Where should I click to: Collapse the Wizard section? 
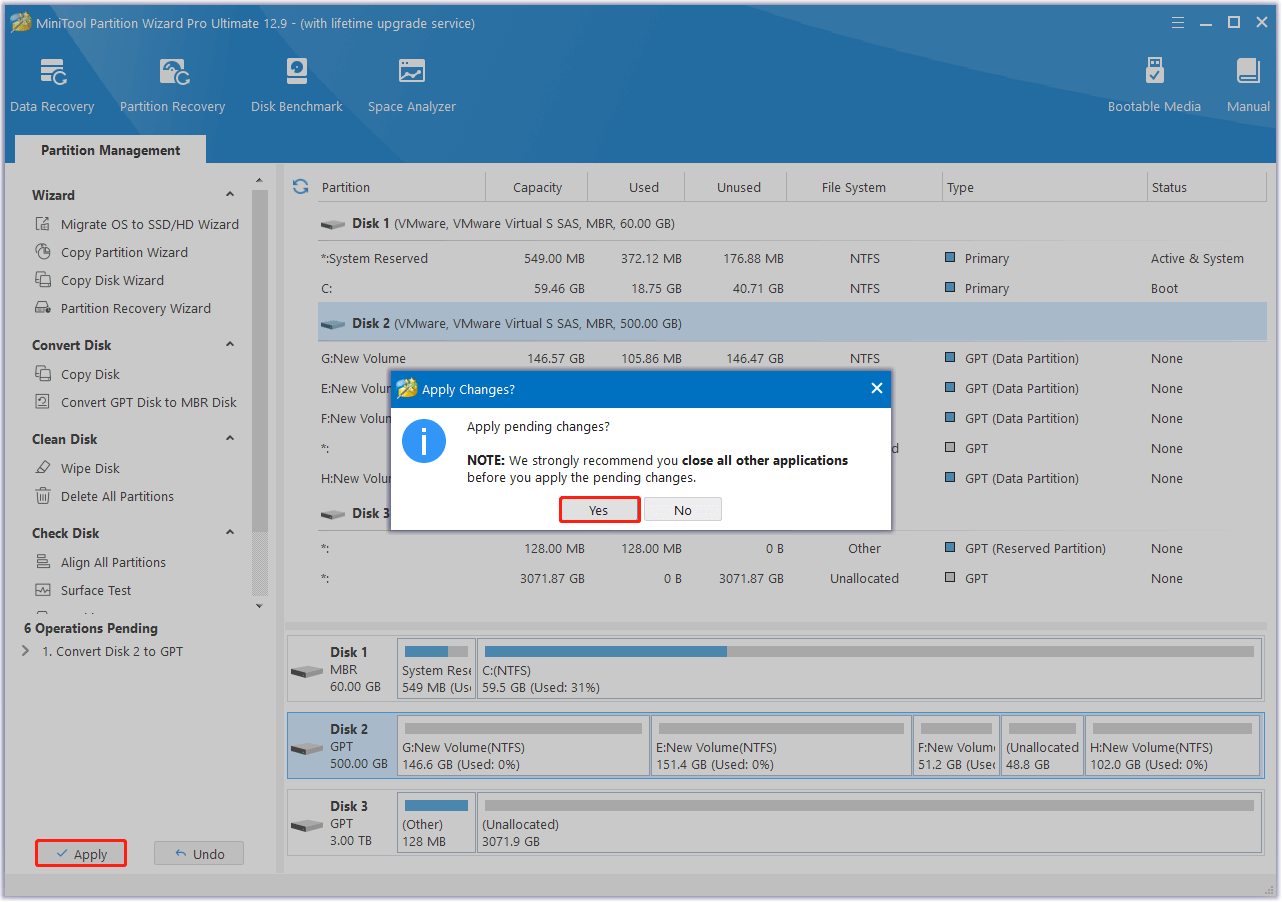(x=230, y=195)
